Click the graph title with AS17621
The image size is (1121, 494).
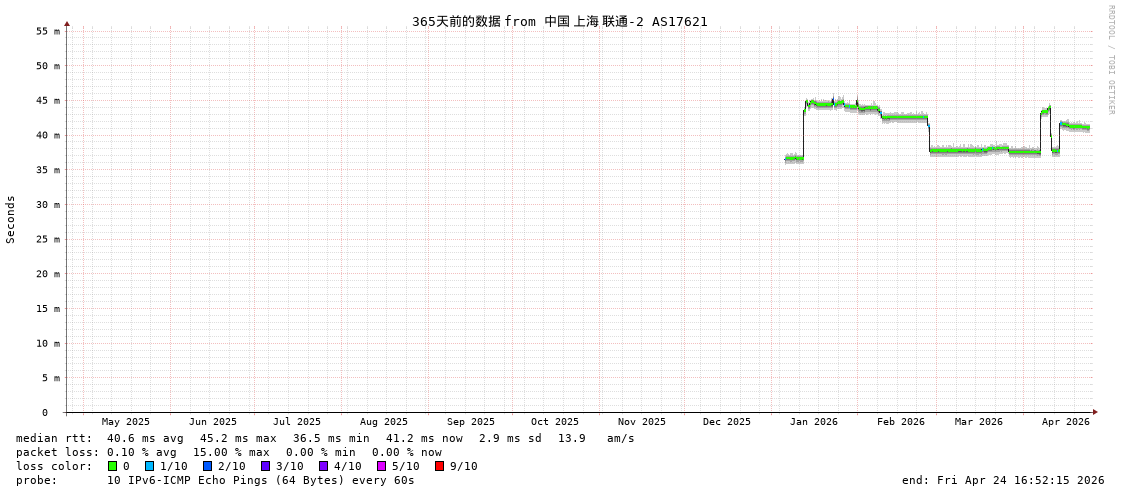tap(559, 21)
